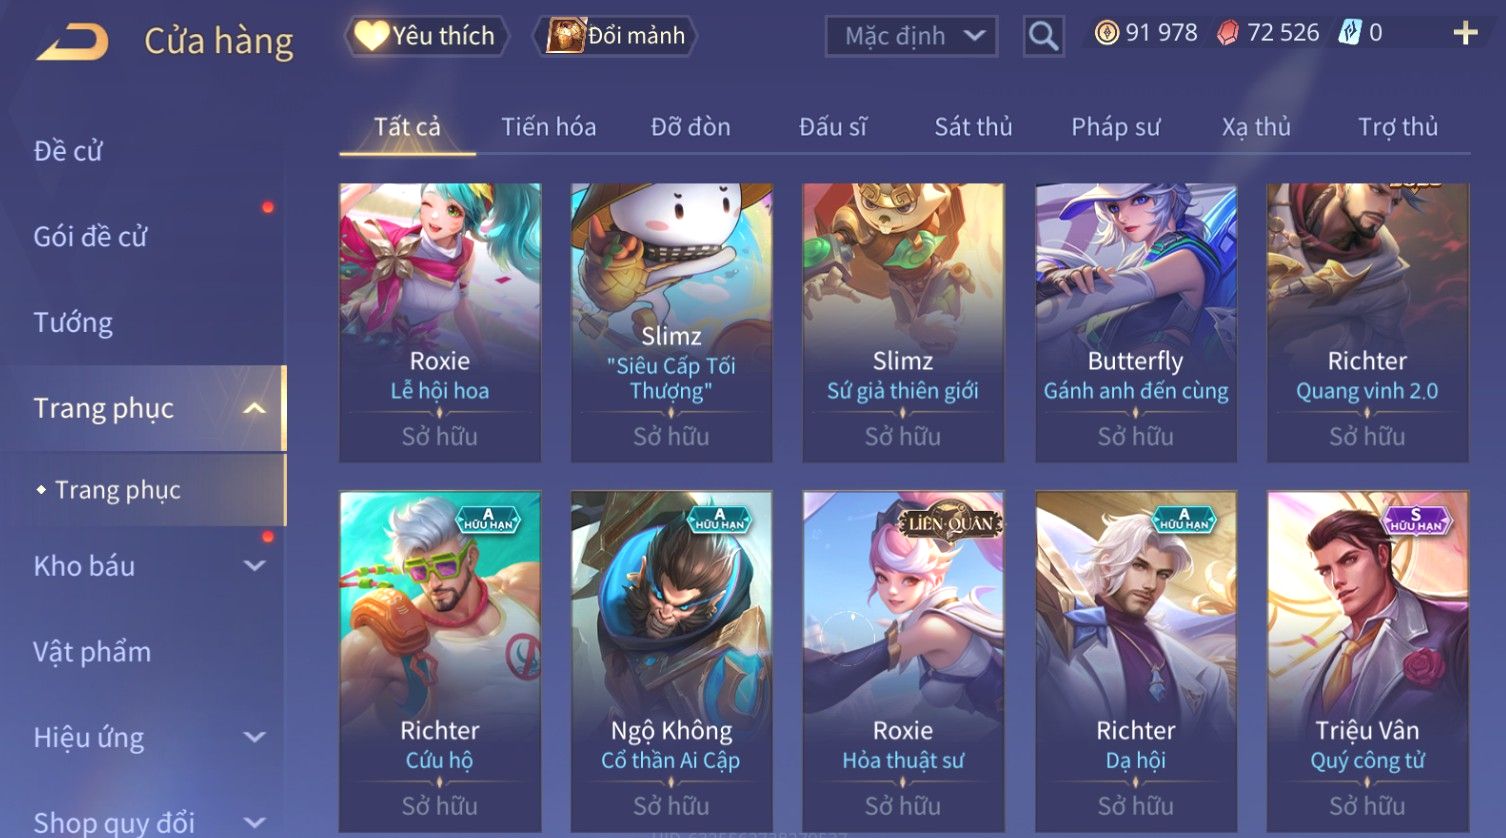Screen dimensions: 1506x838
Task: Click the chest icon on Đổi mảnh
Action: [565, 35]
